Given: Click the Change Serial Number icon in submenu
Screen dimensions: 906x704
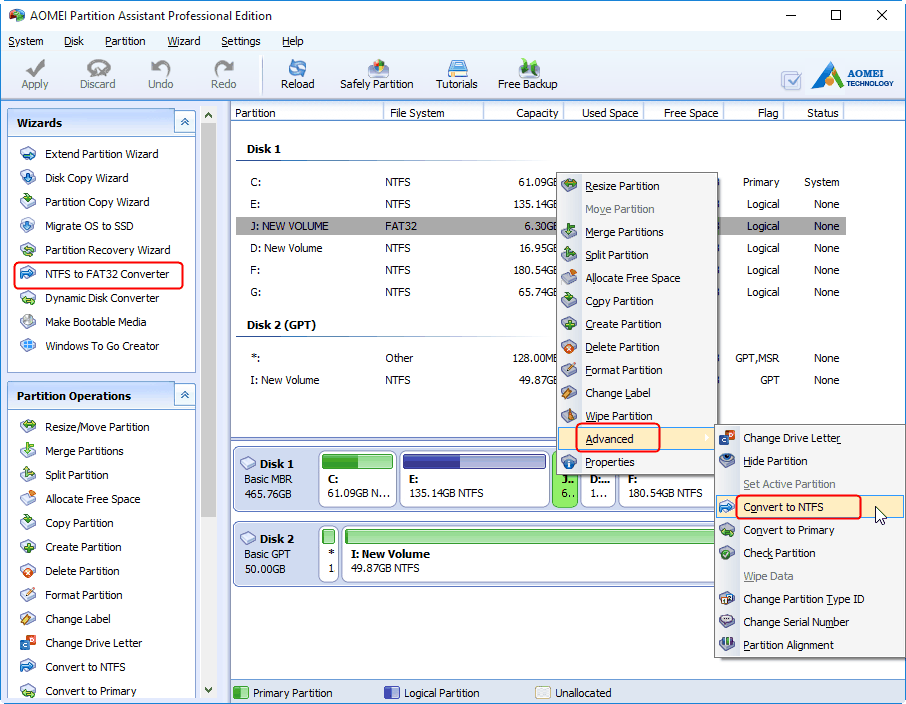Looking at the screenshot, I should [727, 621].
